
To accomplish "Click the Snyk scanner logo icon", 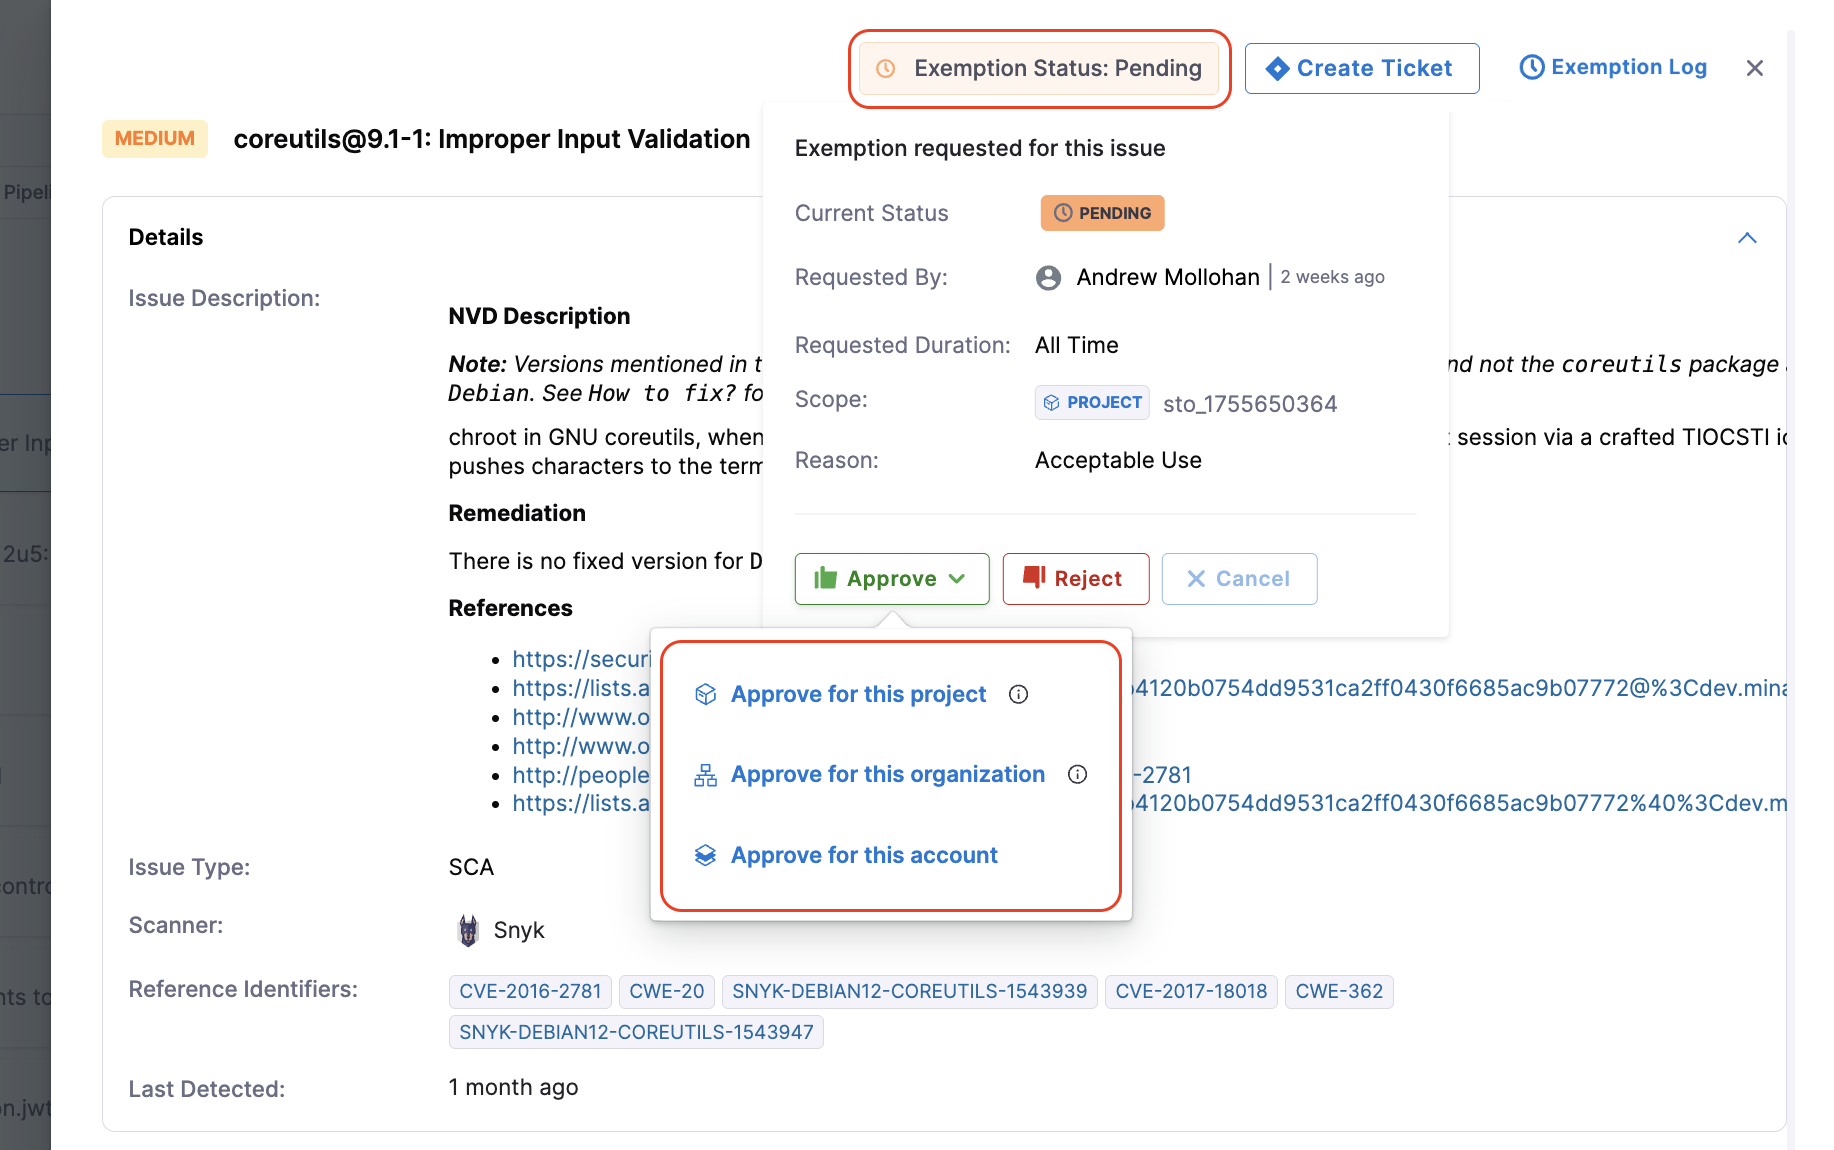I will pyautogui.click(x=468, y=930).
